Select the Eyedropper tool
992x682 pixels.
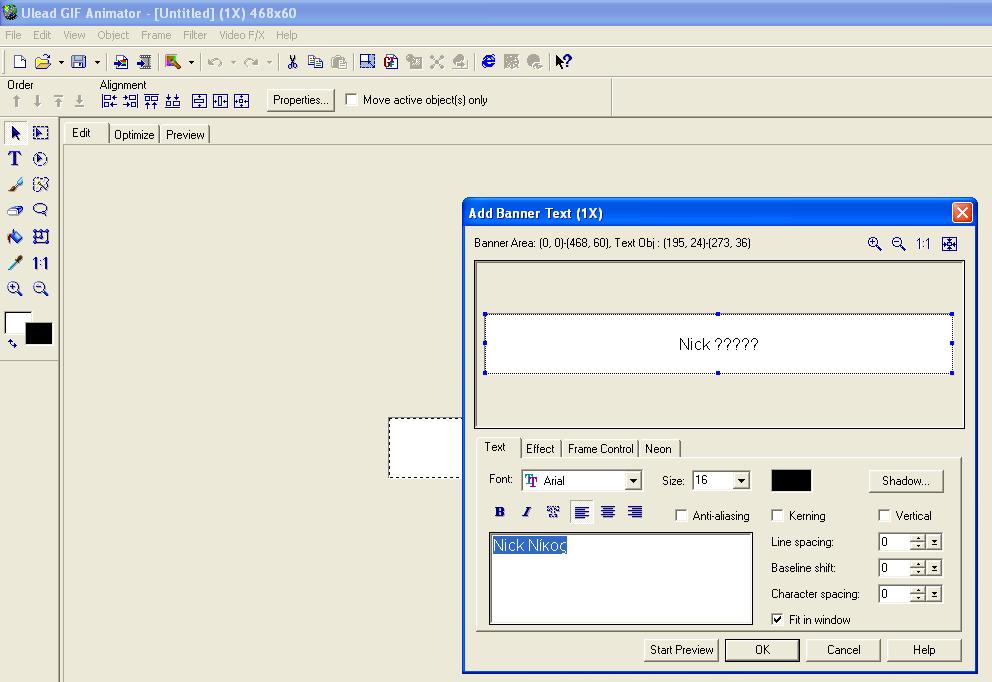click(x=15, y=263)
